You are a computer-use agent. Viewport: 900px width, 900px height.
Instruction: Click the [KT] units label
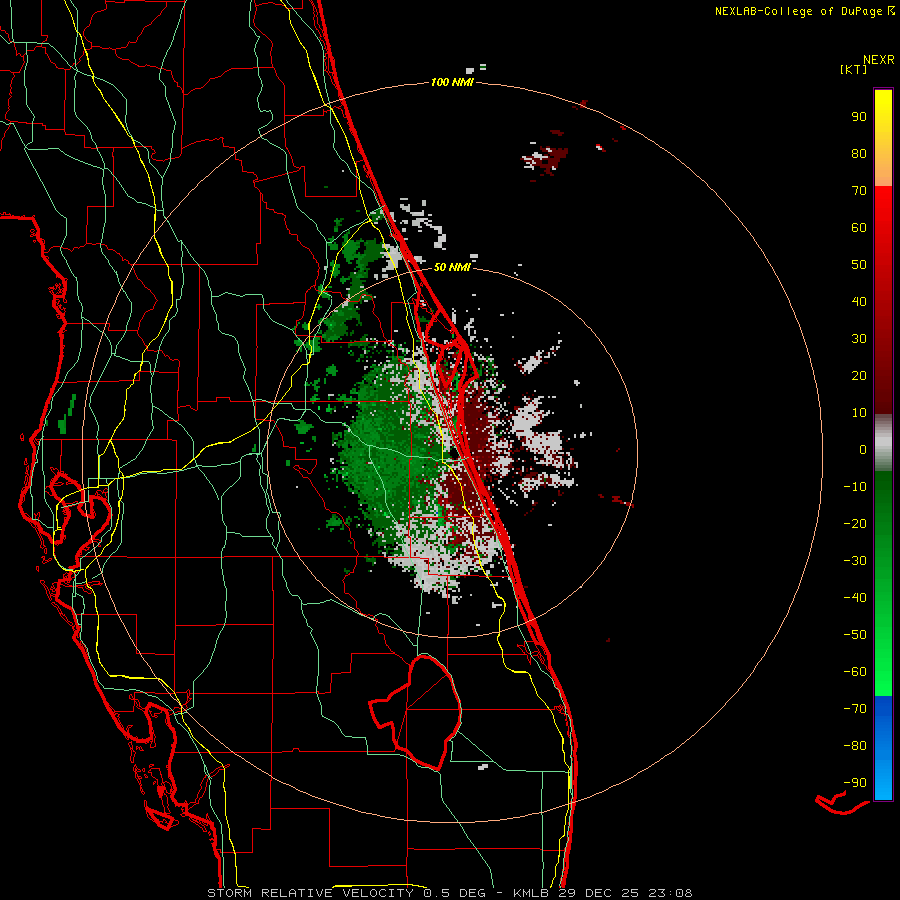[x=854, y=69]
